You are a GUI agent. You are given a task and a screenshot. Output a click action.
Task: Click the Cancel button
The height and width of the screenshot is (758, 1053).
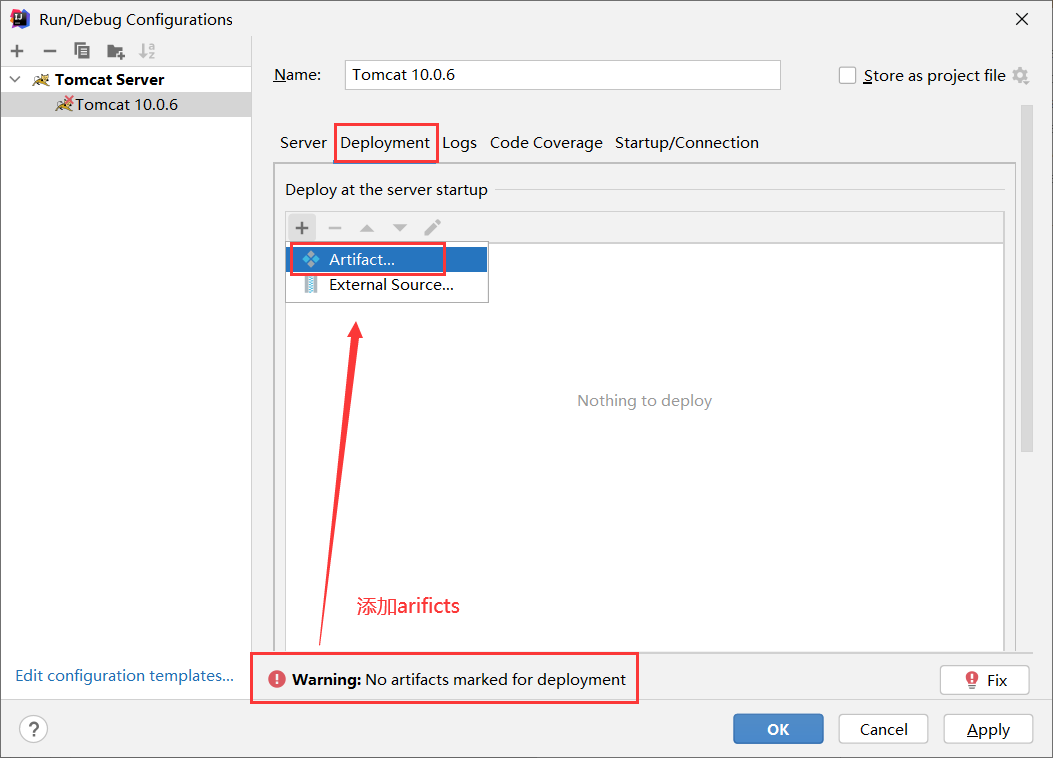[883, 729]
